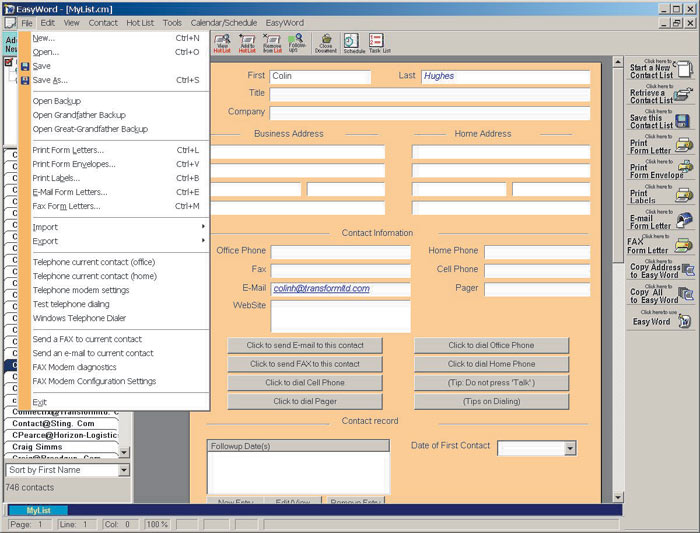The height and width of the screenshot is (533, 700).
Task: Open the Sort by First Name dropdown
Action: click(x=124, y=470)
